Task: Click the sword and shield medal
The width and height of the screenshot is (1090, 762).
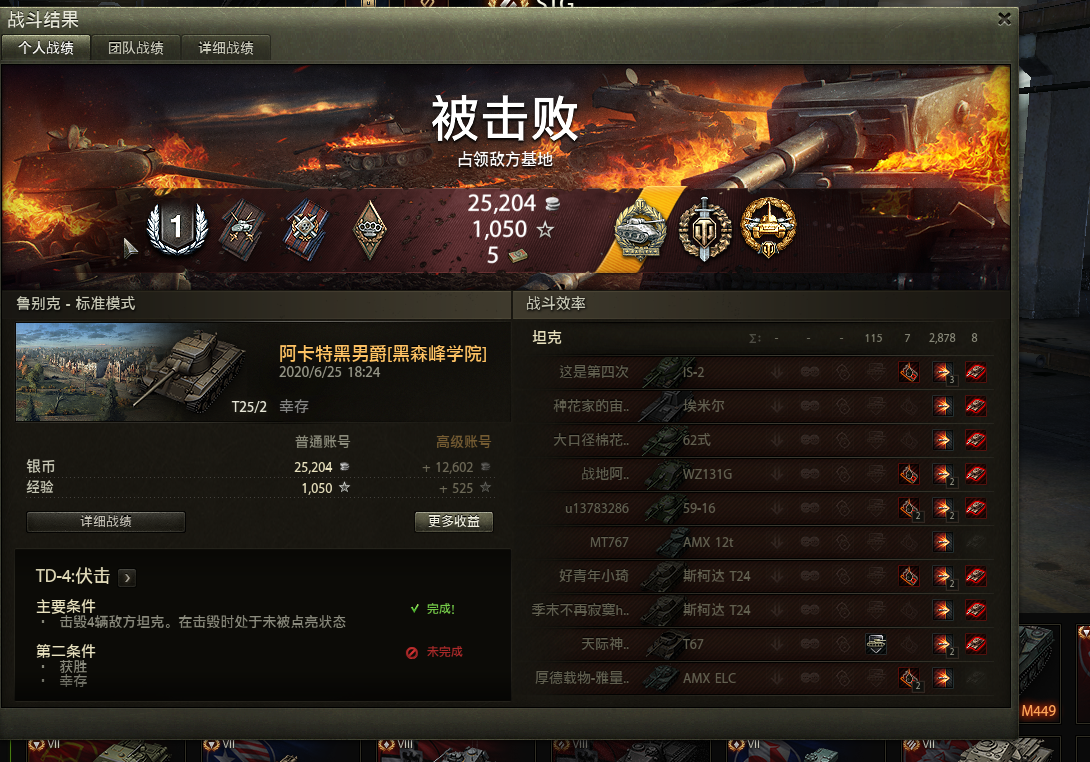Action: tap(704, 229)
